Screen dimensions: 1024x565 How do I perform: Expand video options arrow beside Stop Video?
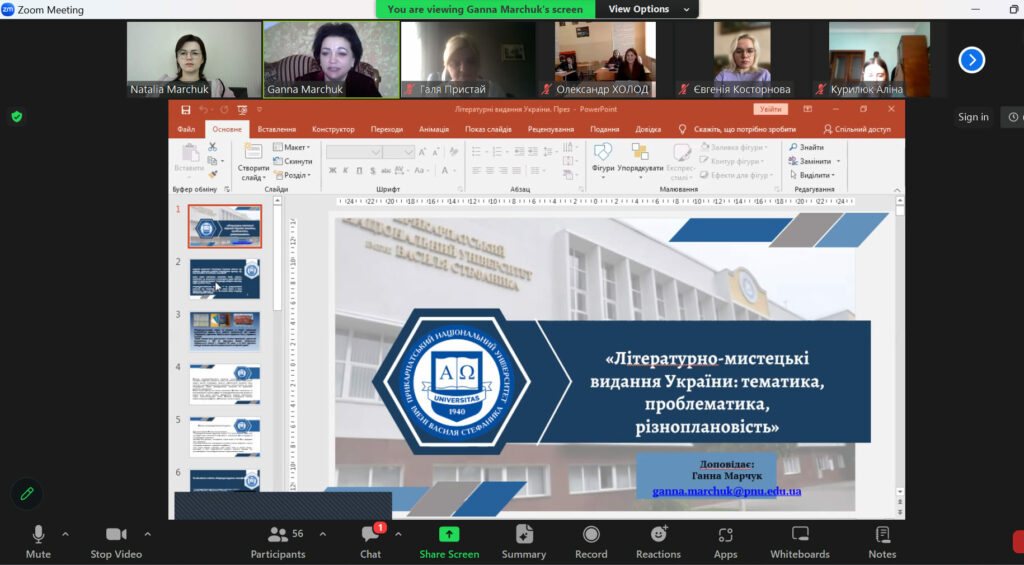(x=148, y=534)
